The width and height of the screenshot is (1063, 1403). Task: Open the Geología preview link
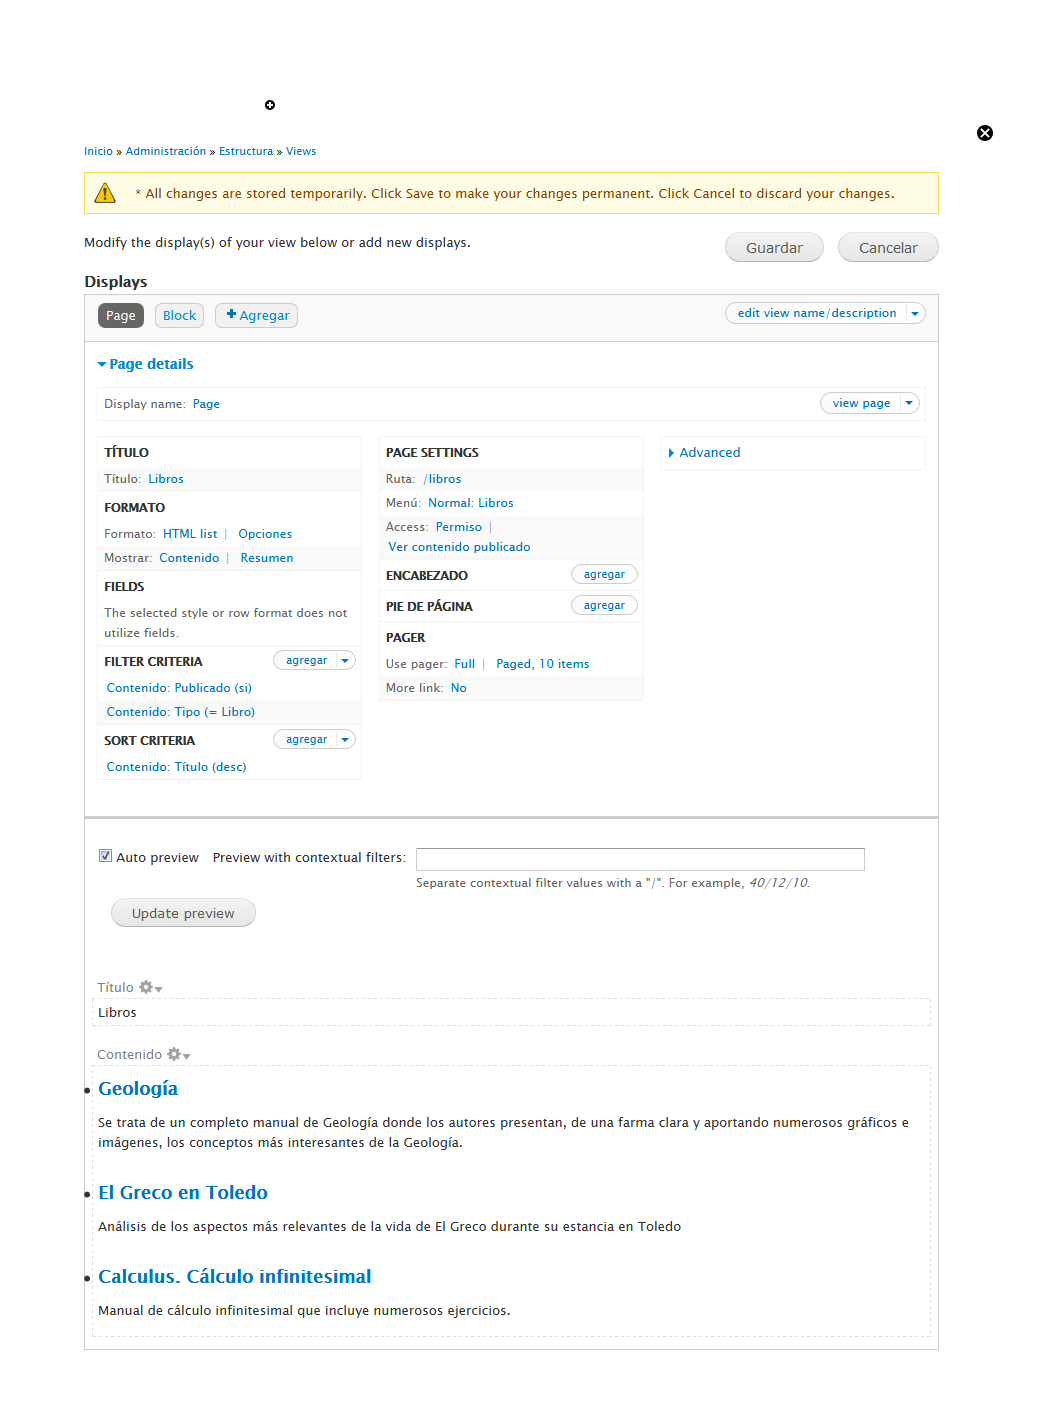point(138,1089)
